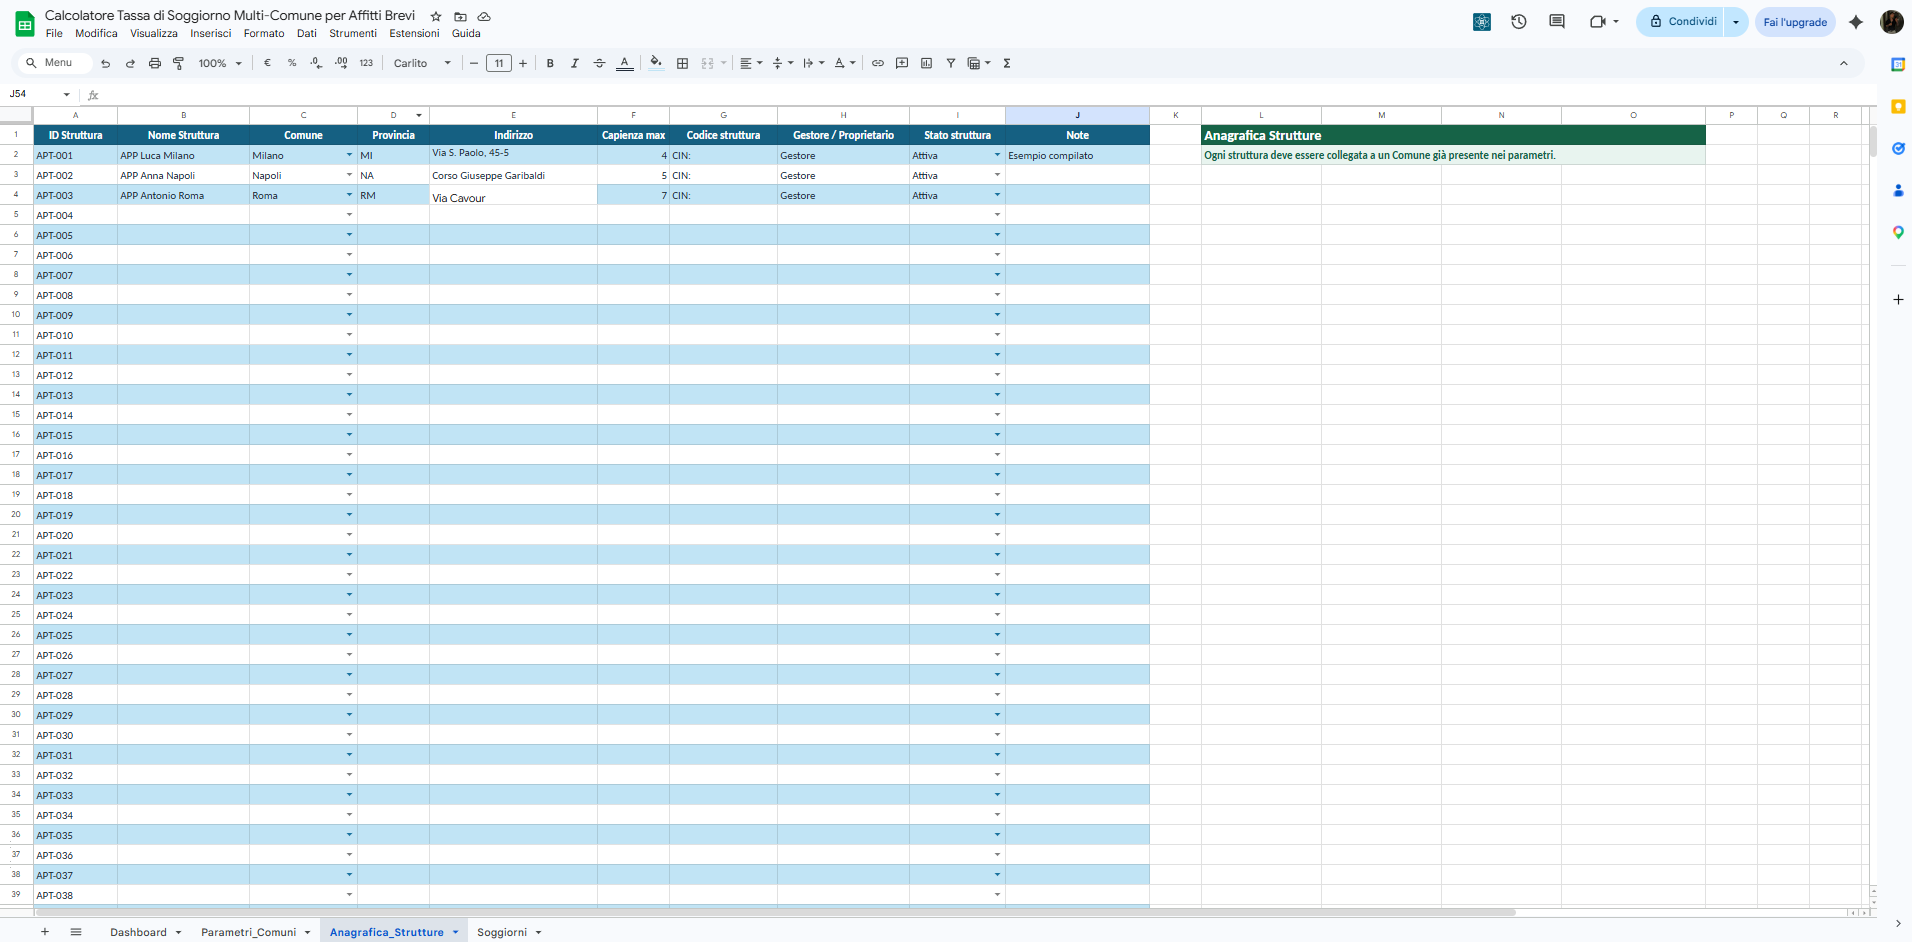Open the 100% zoom dropdown
The image size is (1912, 942).
coord(220,63)
